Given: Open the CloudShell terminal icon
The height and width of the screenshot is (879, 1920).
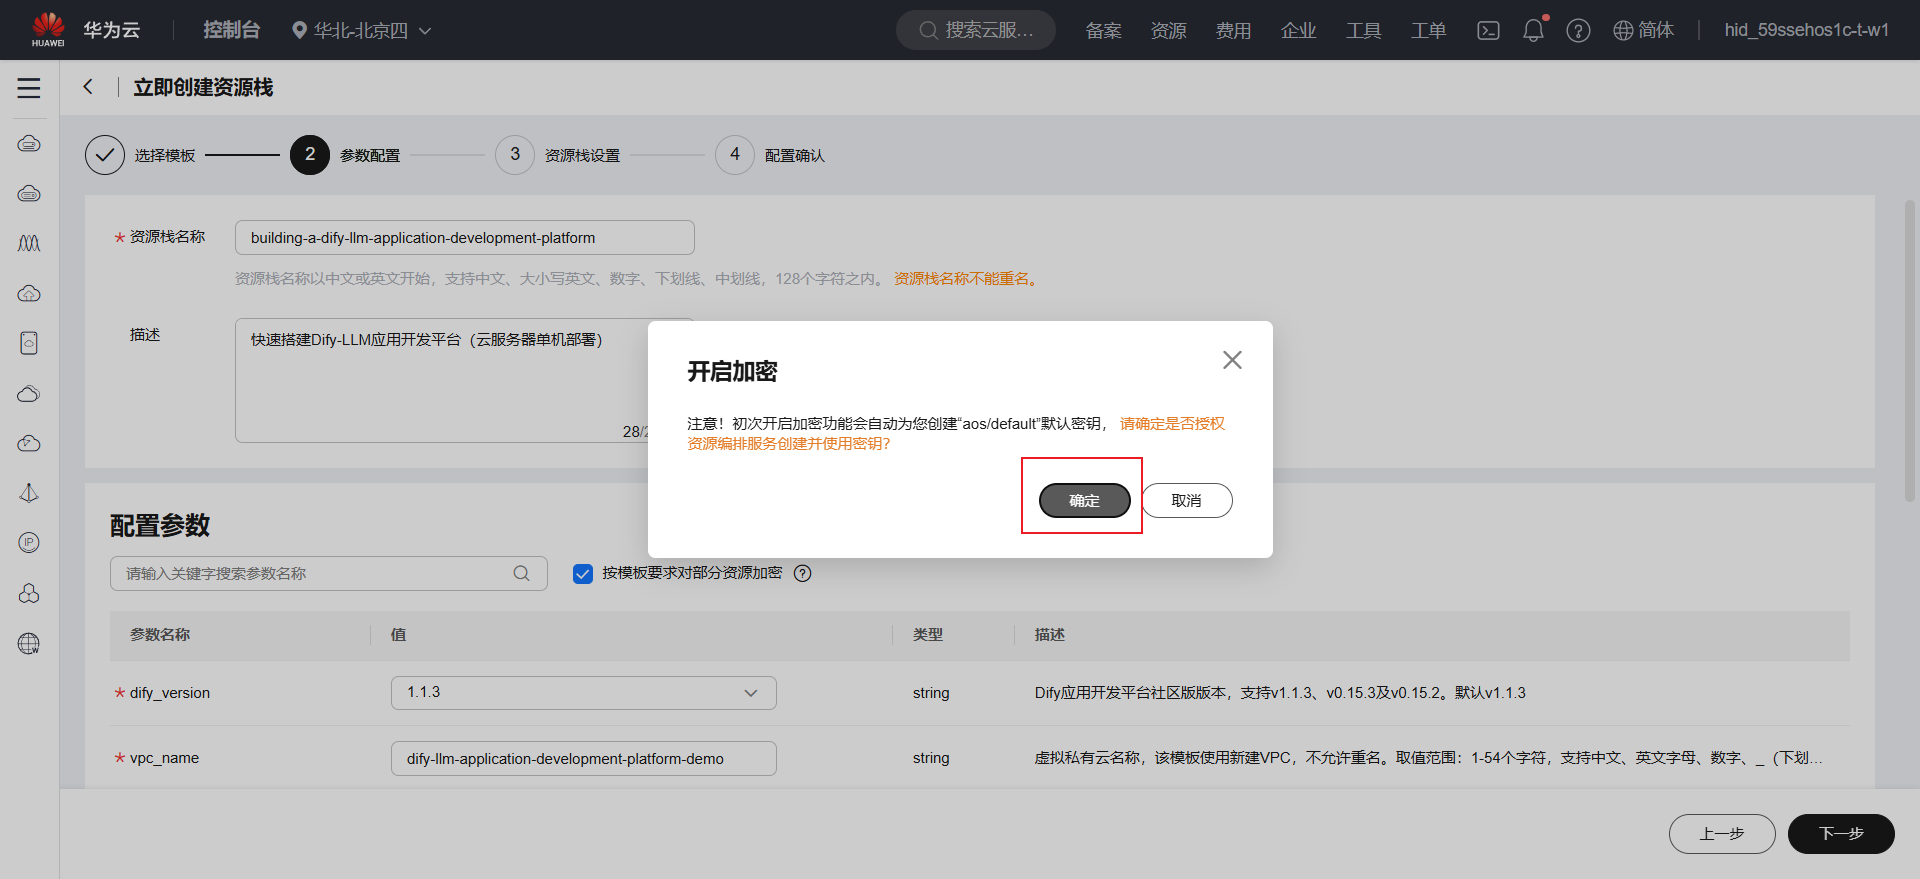Looking at the screenshot, I should [x=1488, y=30].
